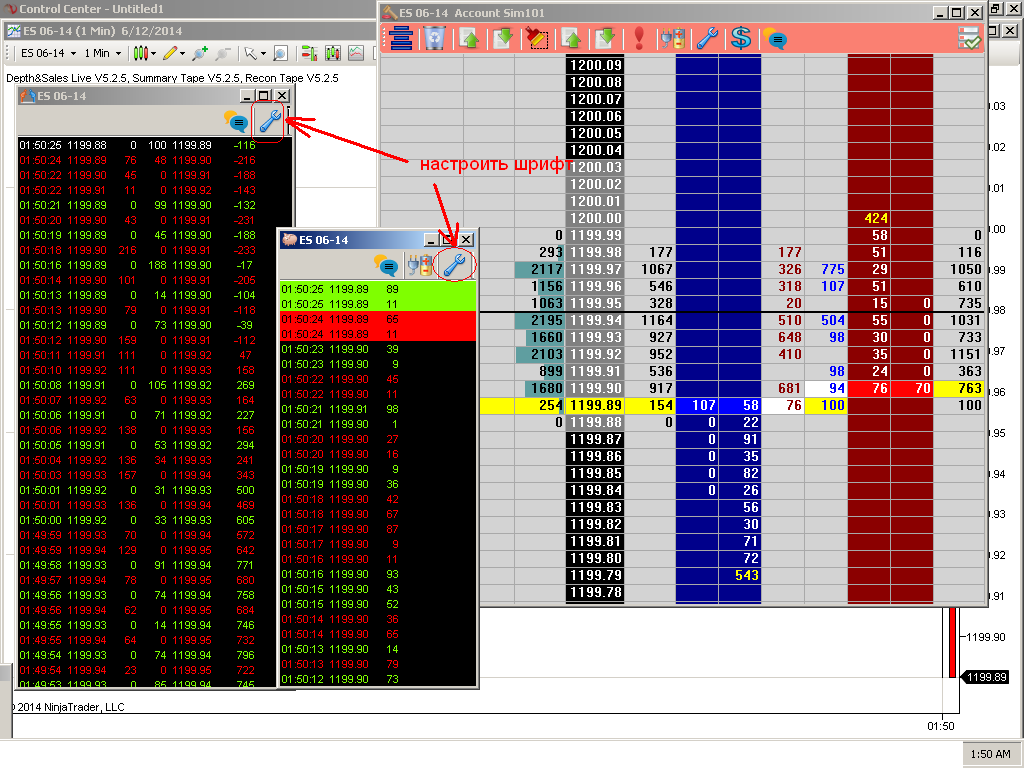Click the 1199.89 price cell in yellow row
The height and width of the screenshot is (768, 1024).
coord(594,405)
